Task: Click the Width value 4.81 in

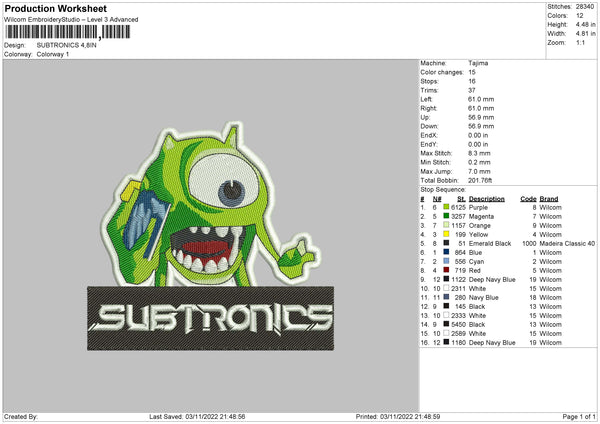Action: [x=585, y=34]
